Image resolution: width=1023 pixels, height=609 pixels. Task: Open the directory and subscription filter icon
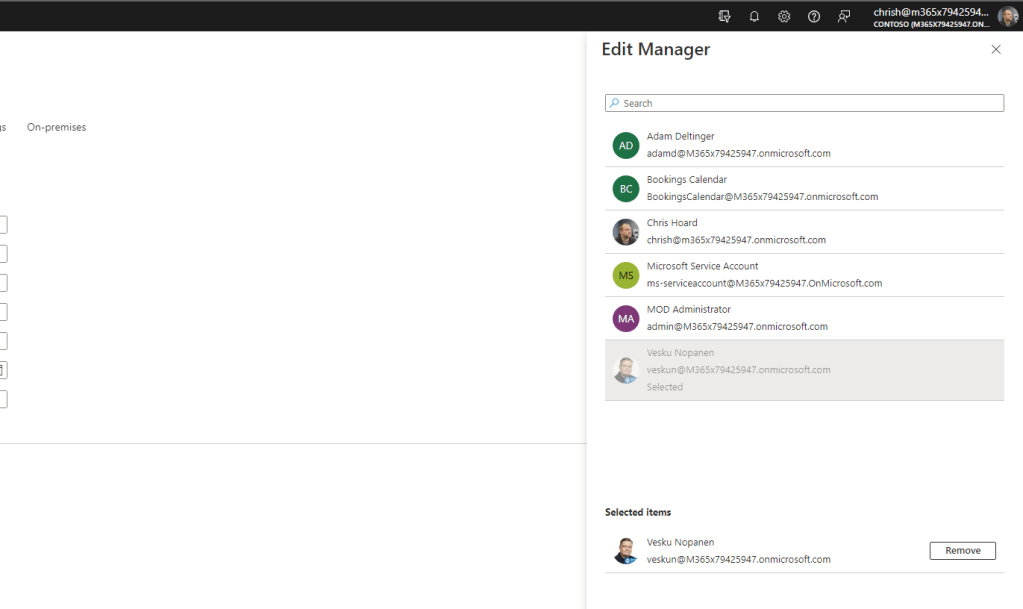pos(725,16)
